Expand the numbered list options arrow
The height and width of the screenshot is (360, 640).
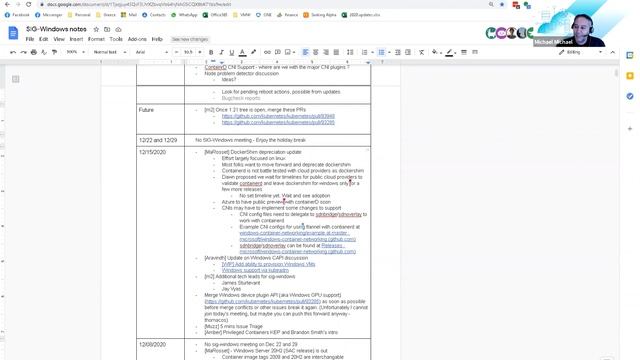pyautogui.click(x=372, y=52)
